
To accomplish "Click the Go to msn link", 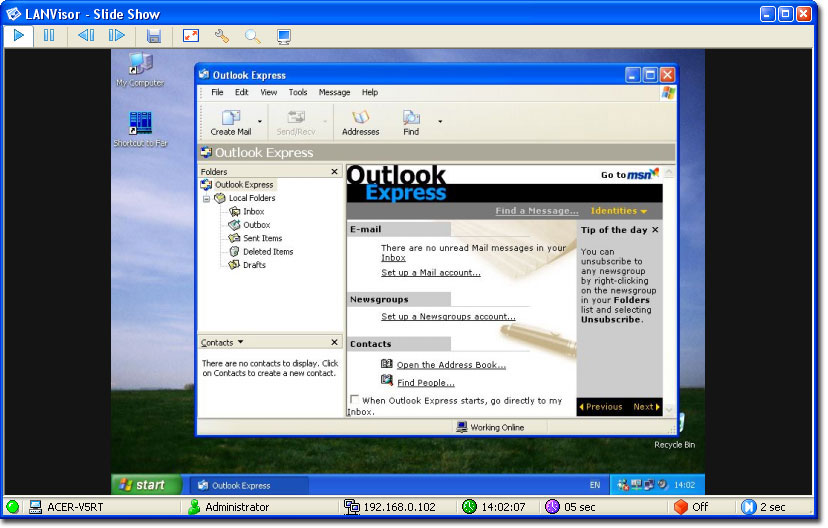I will pos(629,174).
